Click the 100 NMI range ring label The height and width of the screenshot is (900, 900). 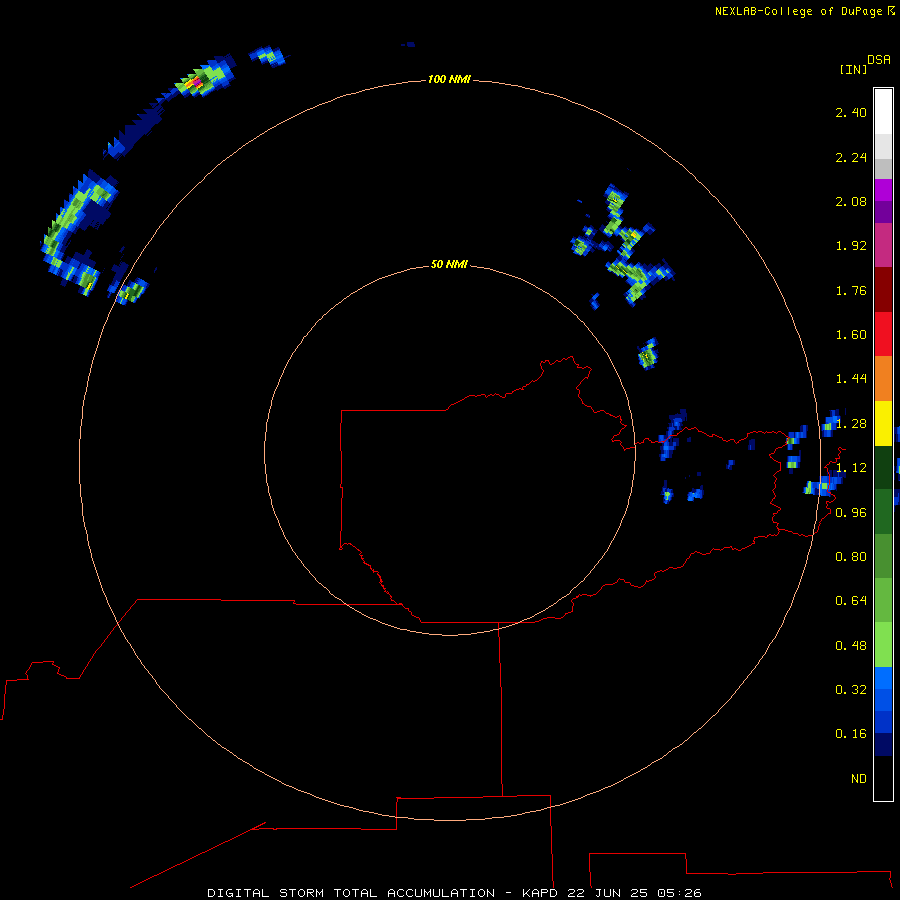coord(449,79)
